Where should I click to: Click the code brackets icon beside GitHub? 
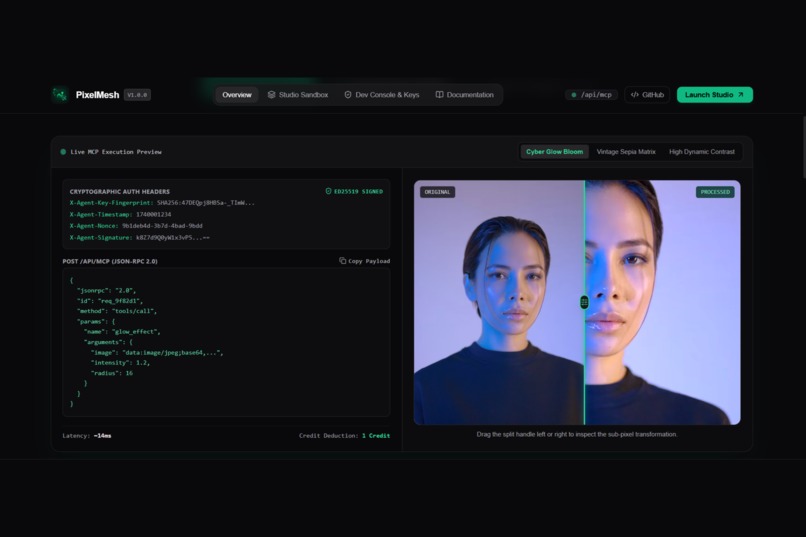tap(635, 95)
